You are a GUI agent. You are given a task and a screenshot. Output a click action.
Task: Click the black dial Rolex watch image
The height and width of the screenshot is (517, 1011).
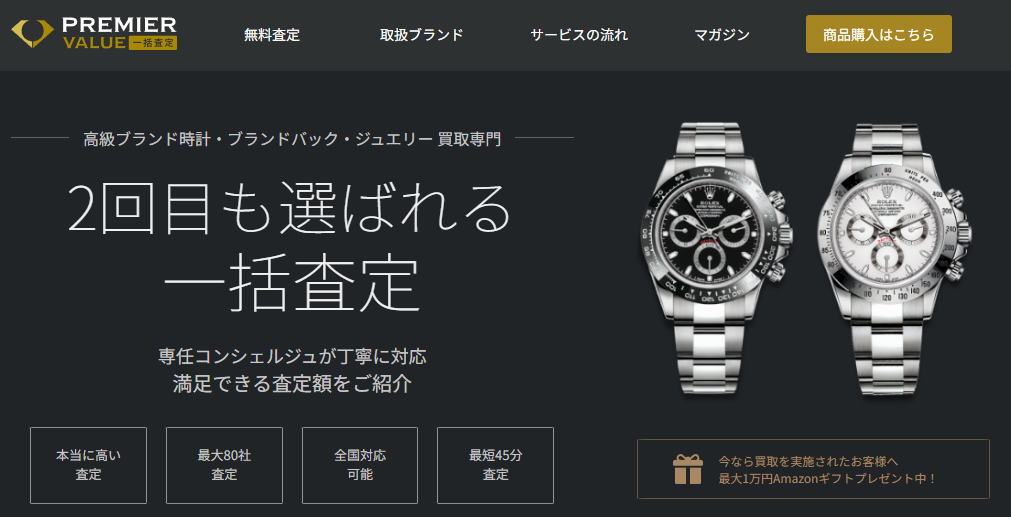(716, 257)
